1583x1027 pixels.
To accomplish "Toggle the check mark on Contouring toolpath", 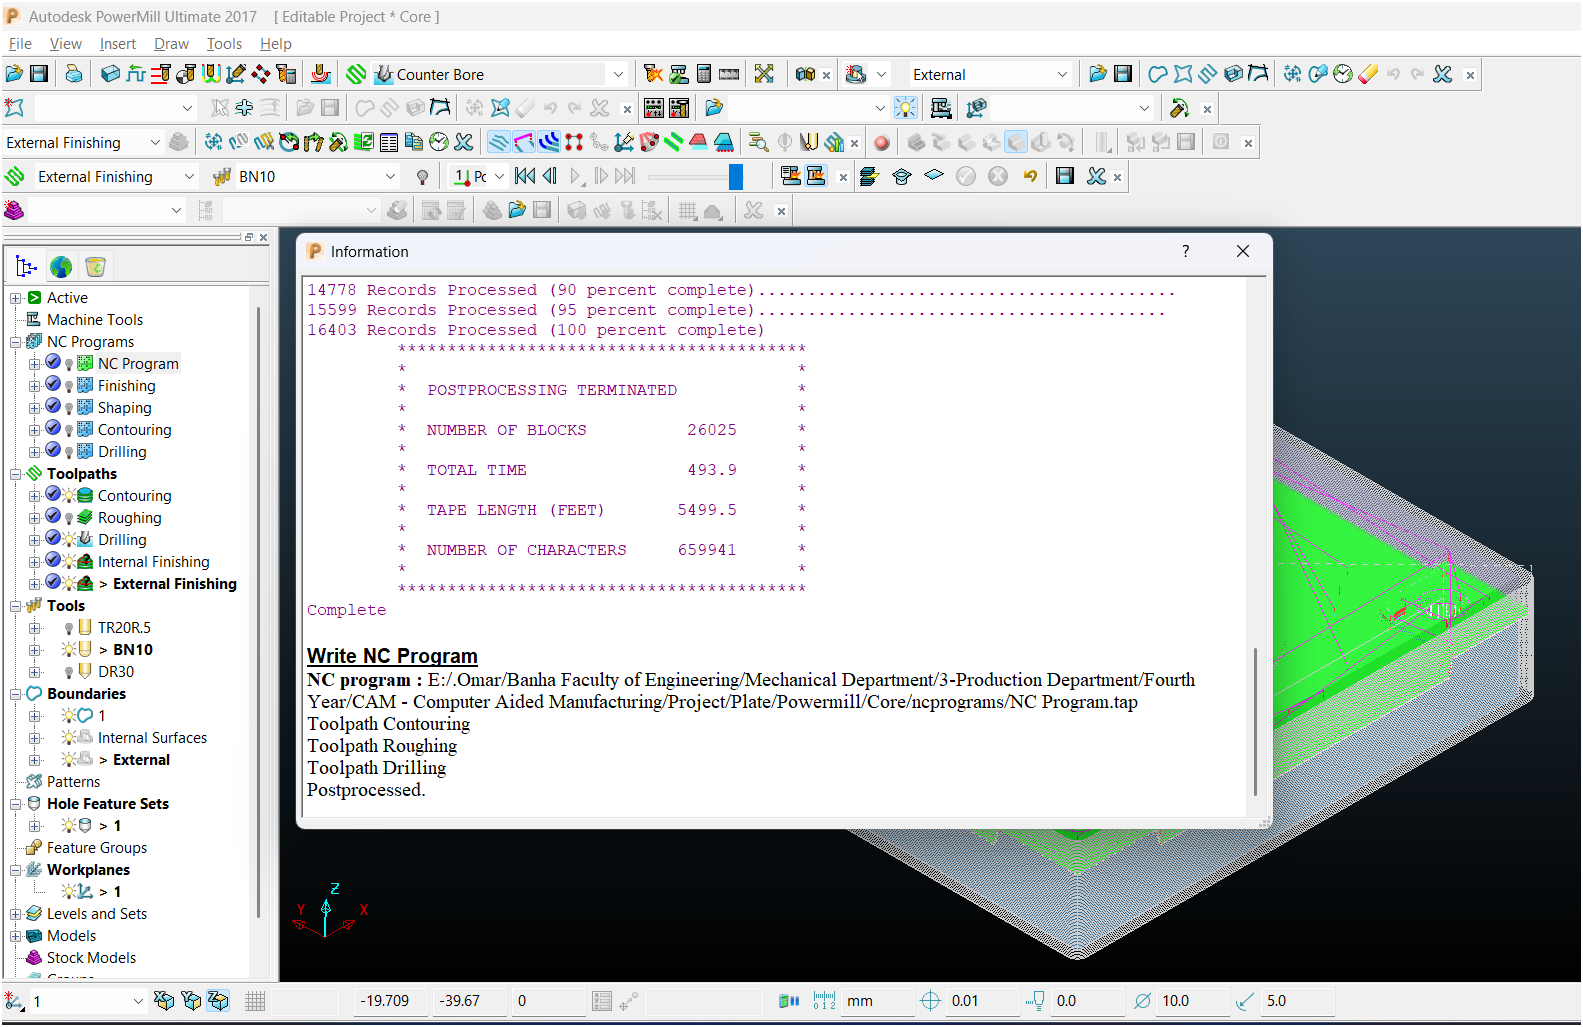I will coord(53,494).
